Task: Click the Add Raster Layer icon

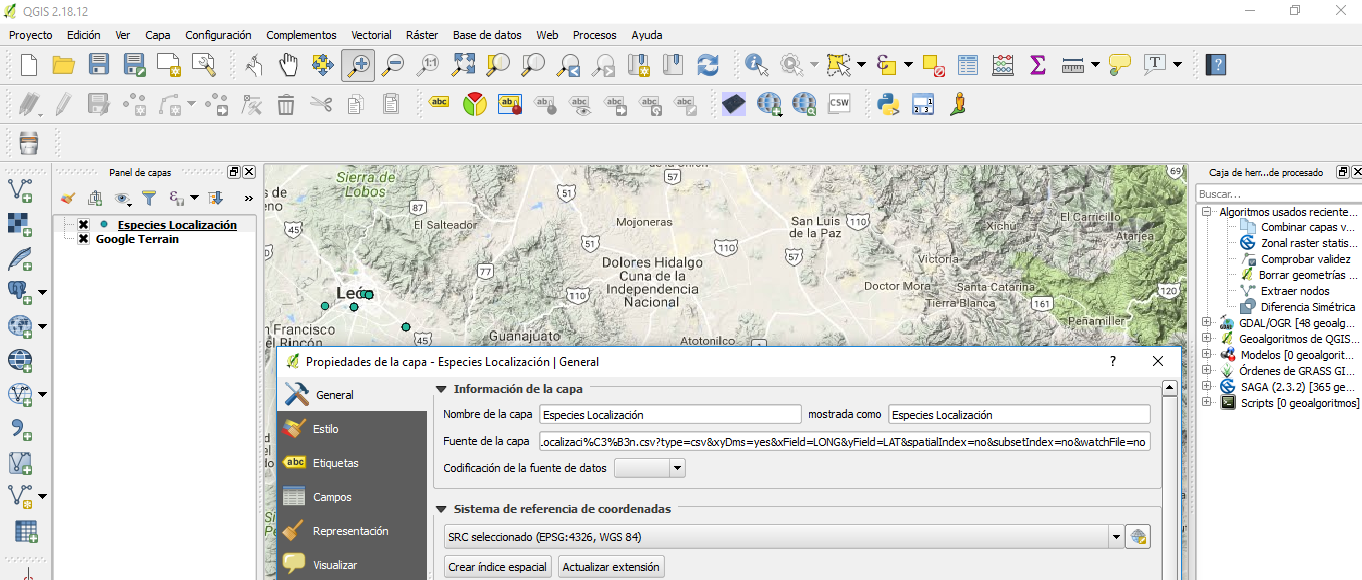Action: (x=20, y=223)
